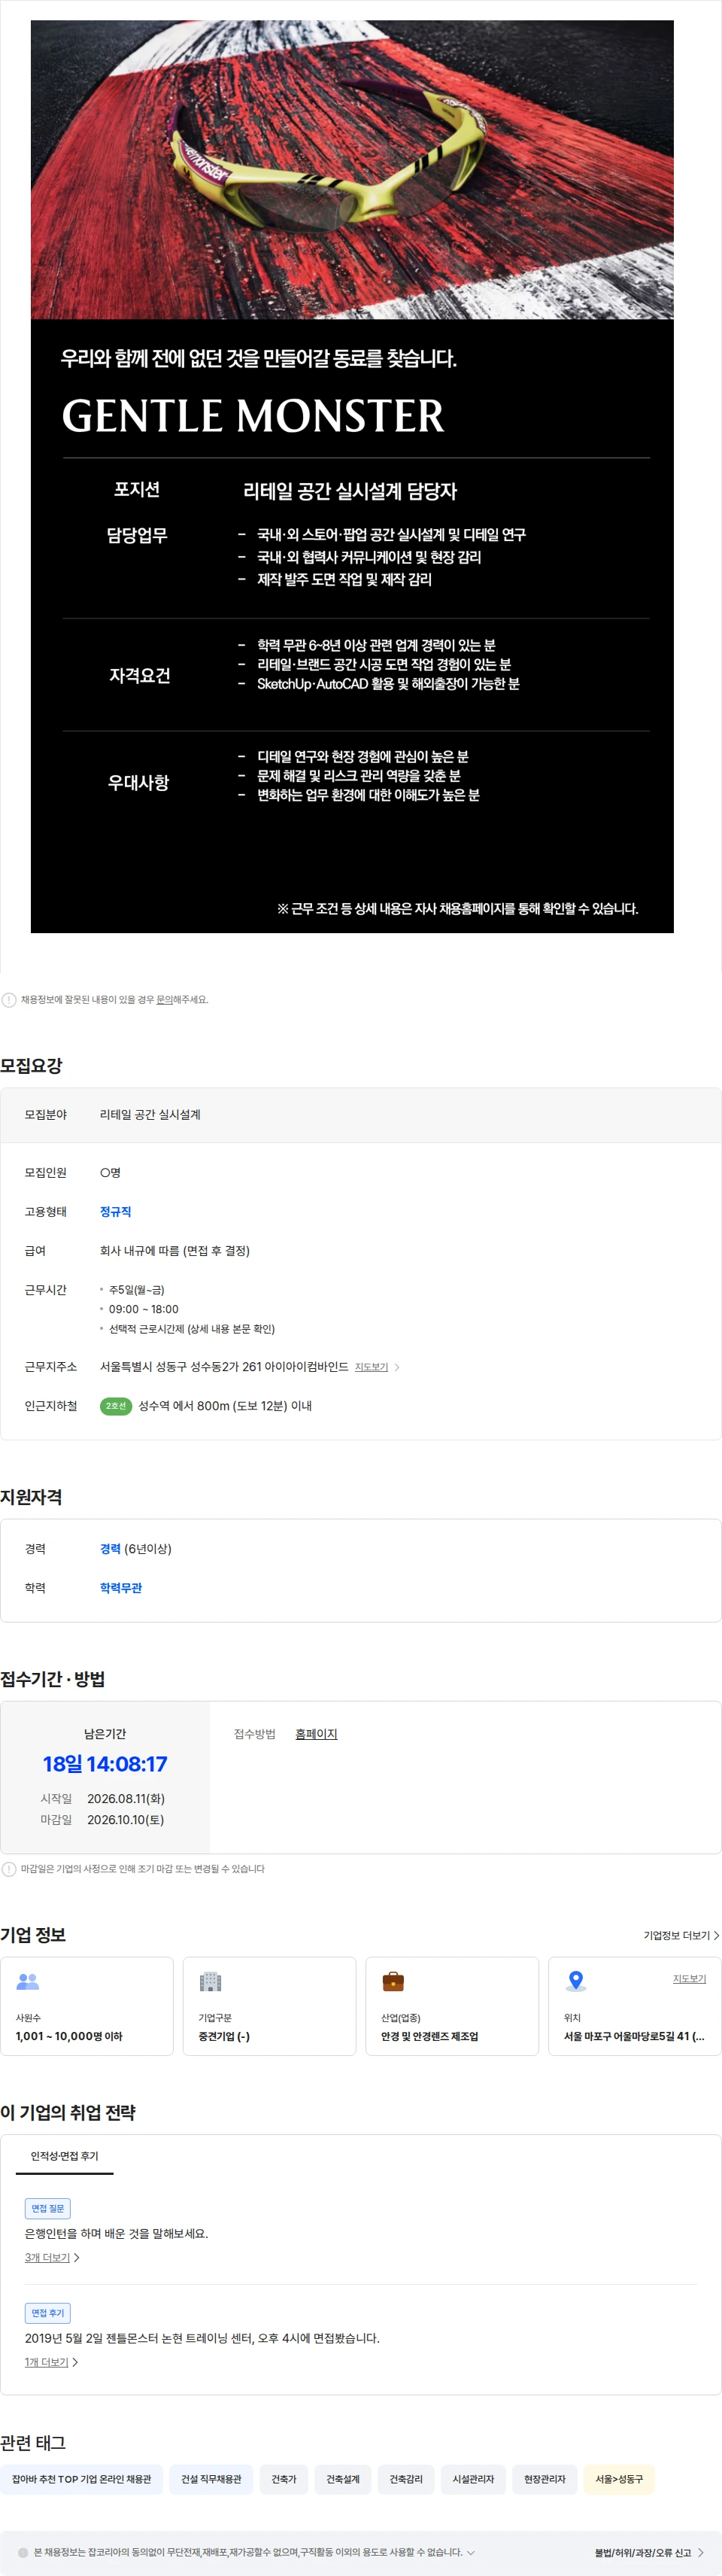Click the 건축가 tag

[x=284, y=2479]
